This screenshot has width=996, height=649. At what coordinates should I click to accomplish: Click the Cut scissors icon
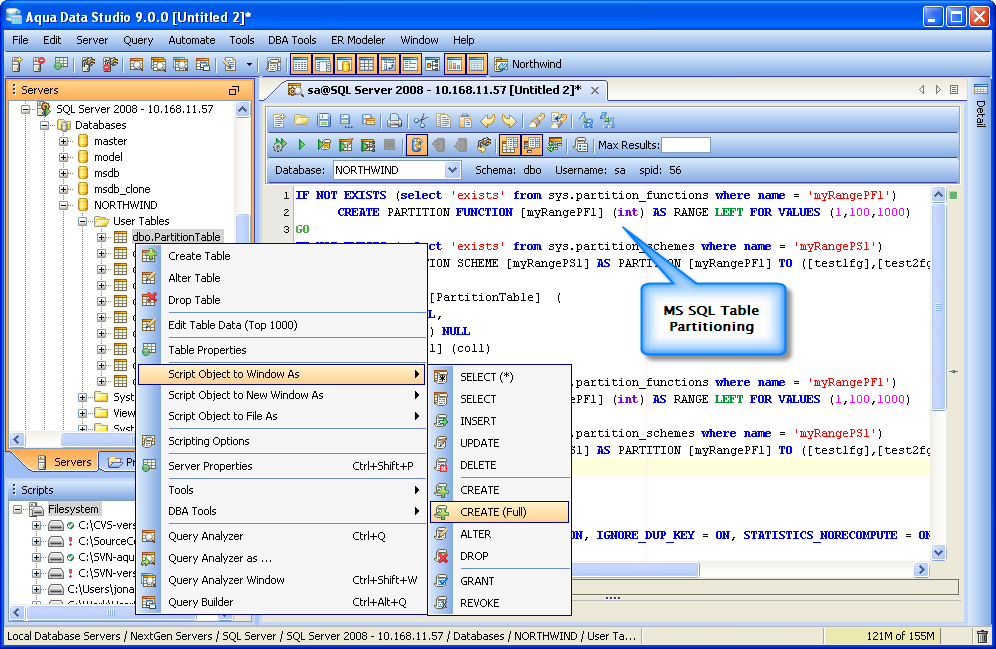420,120
